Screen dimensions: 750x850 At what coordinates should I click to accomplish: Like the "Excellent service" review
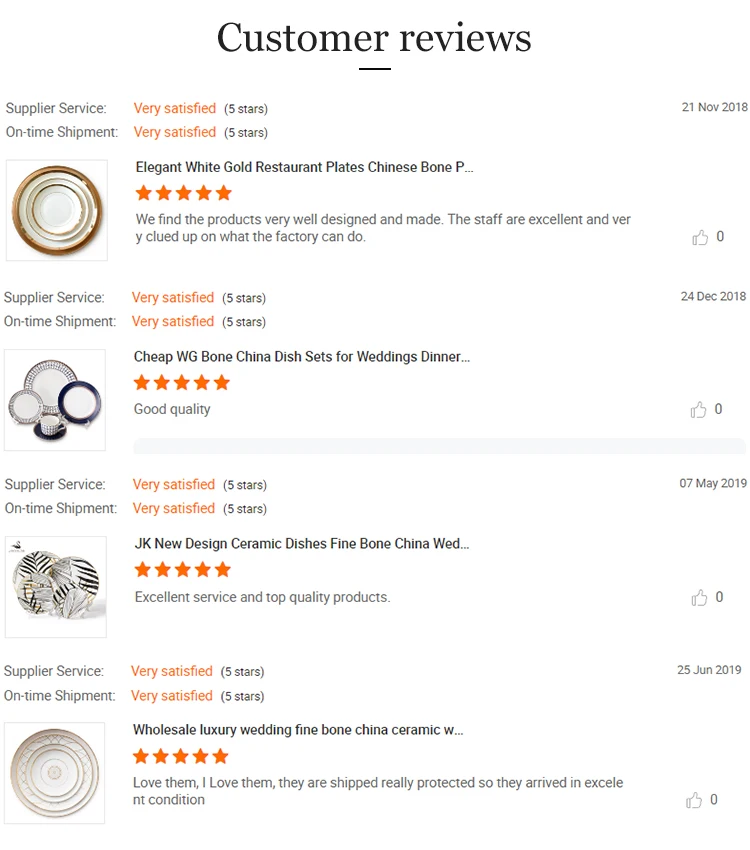click(x=699, y=597)
